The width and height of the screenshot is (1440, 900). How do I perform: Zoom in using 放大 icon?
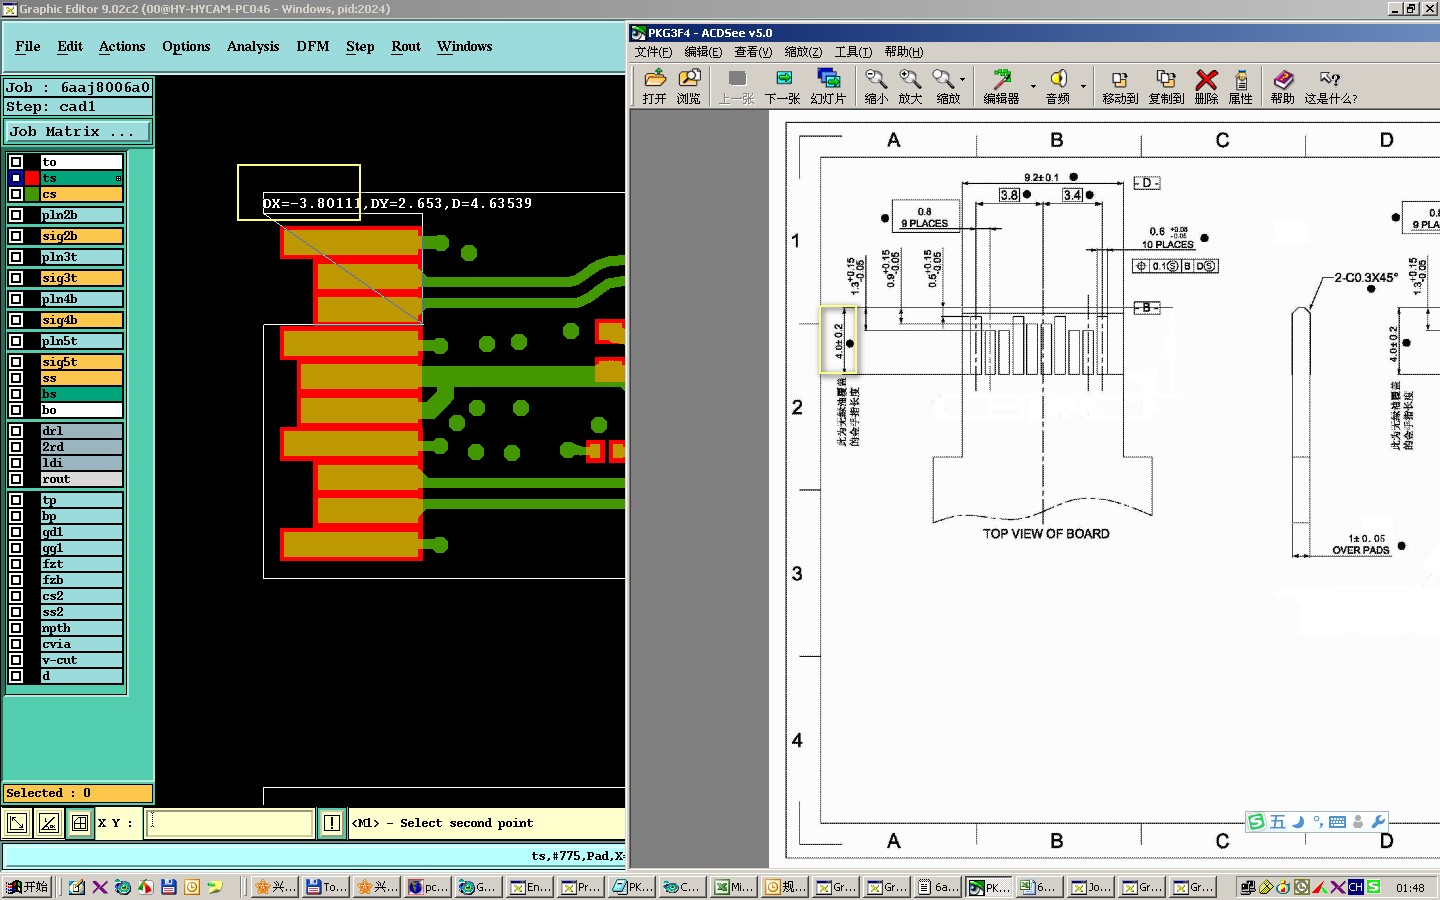point(910,80)
